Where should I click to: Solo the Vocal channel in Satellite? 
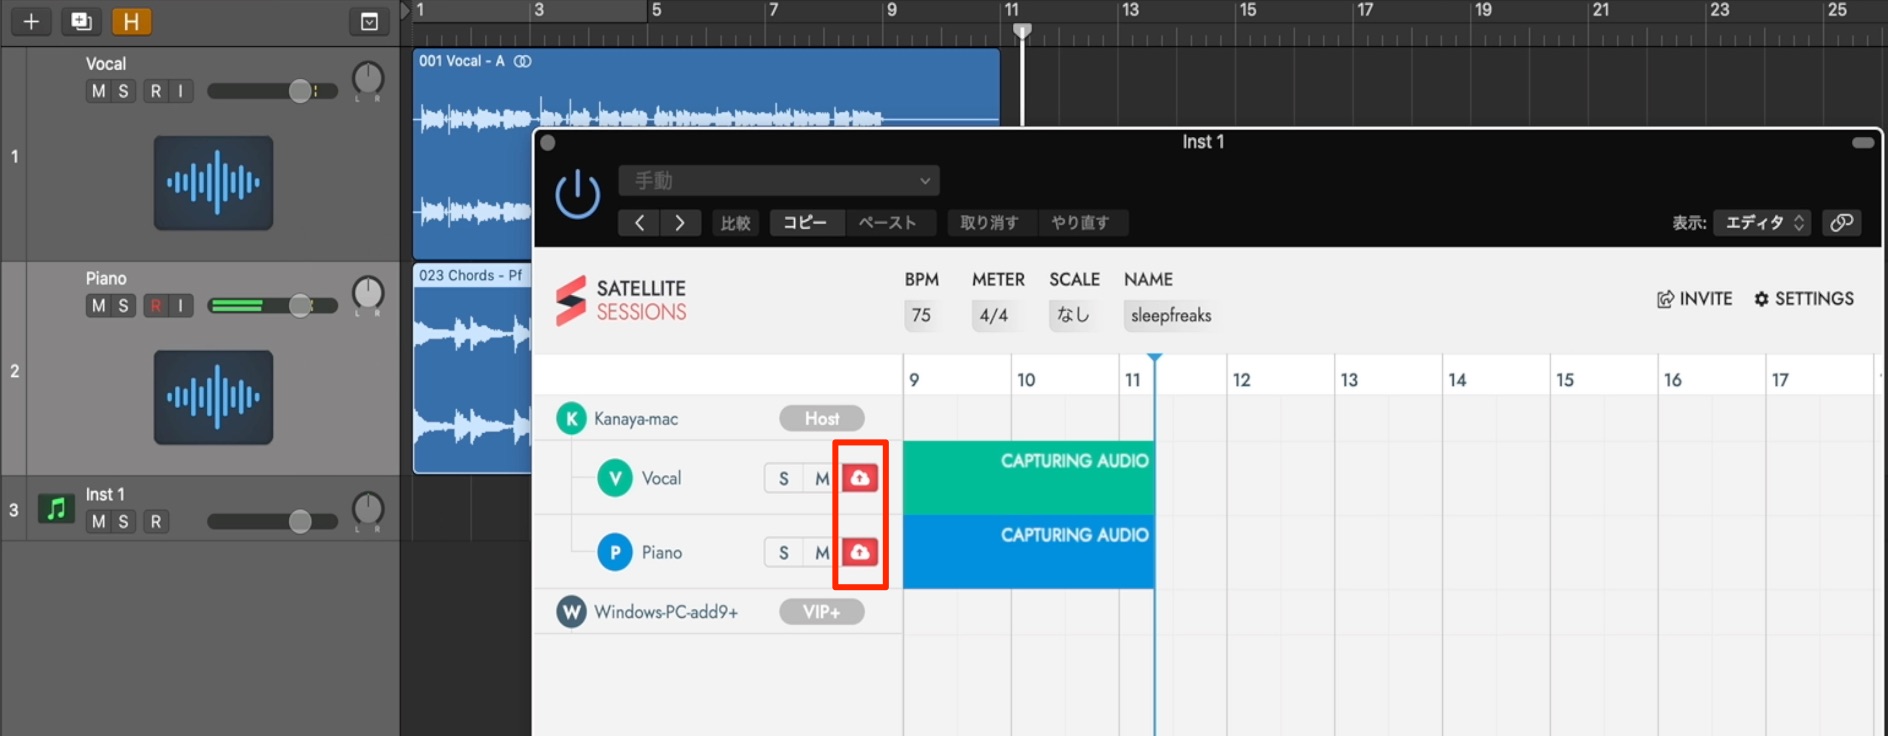784,479
